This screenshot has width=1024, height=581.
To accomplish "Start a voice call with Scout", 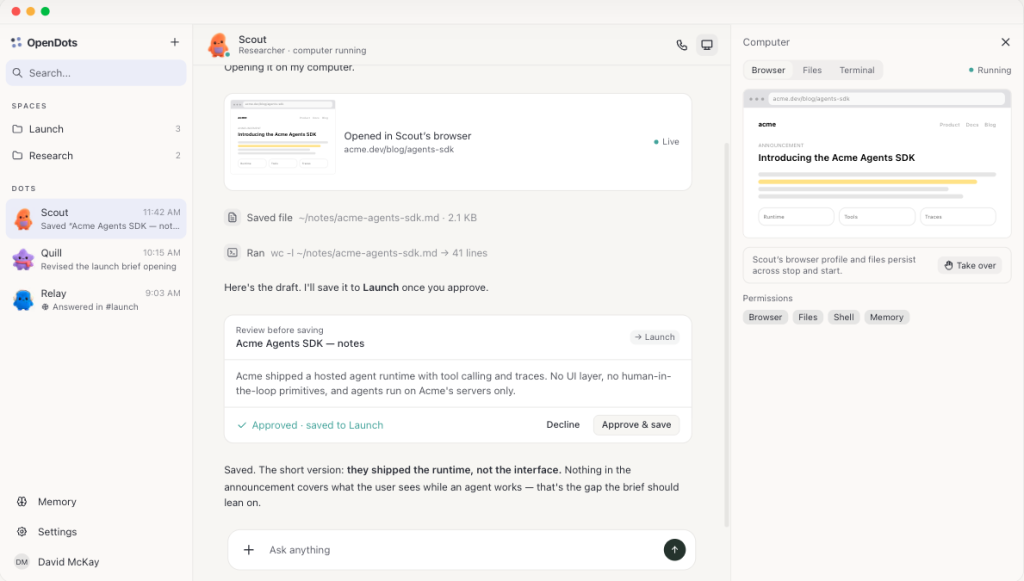I will tap(682, 45).
